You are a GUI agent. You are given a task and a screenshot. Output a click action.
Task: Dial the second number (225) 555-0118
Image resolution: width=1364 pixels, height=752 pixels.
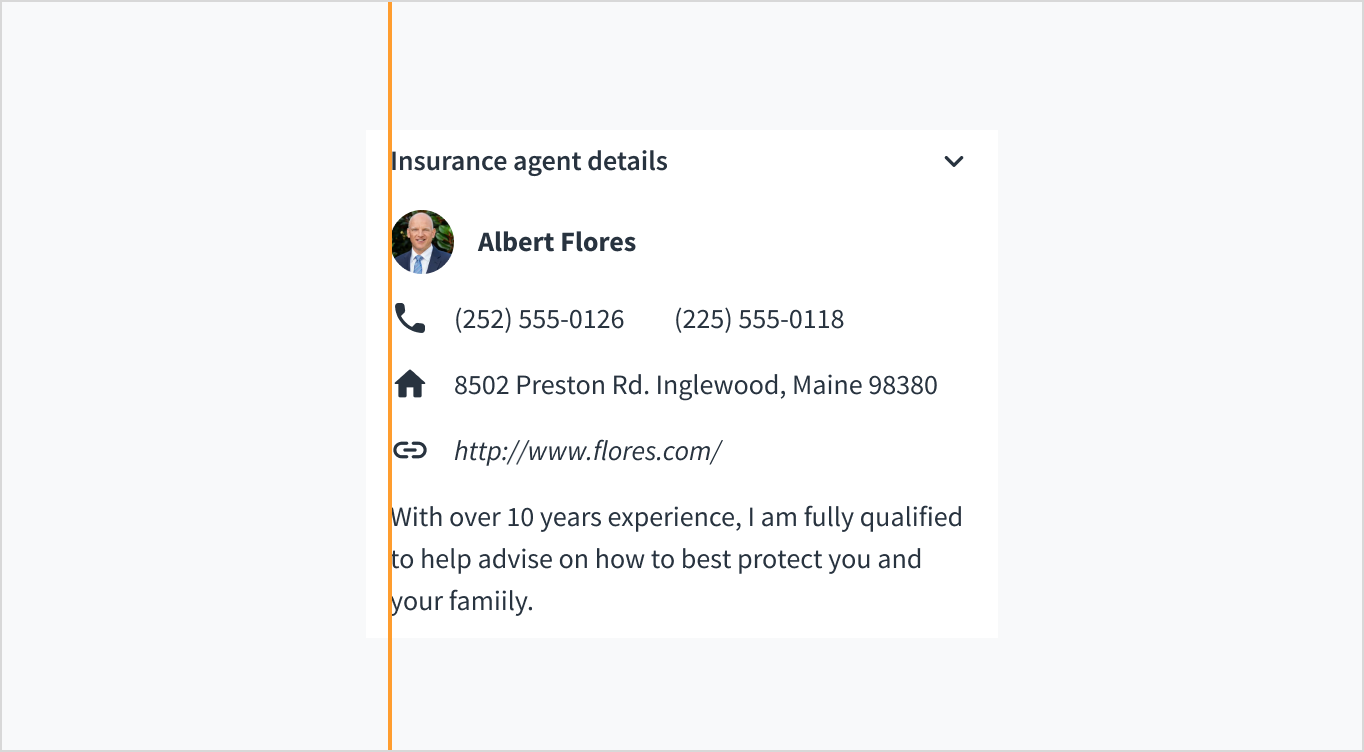(759, 319)
